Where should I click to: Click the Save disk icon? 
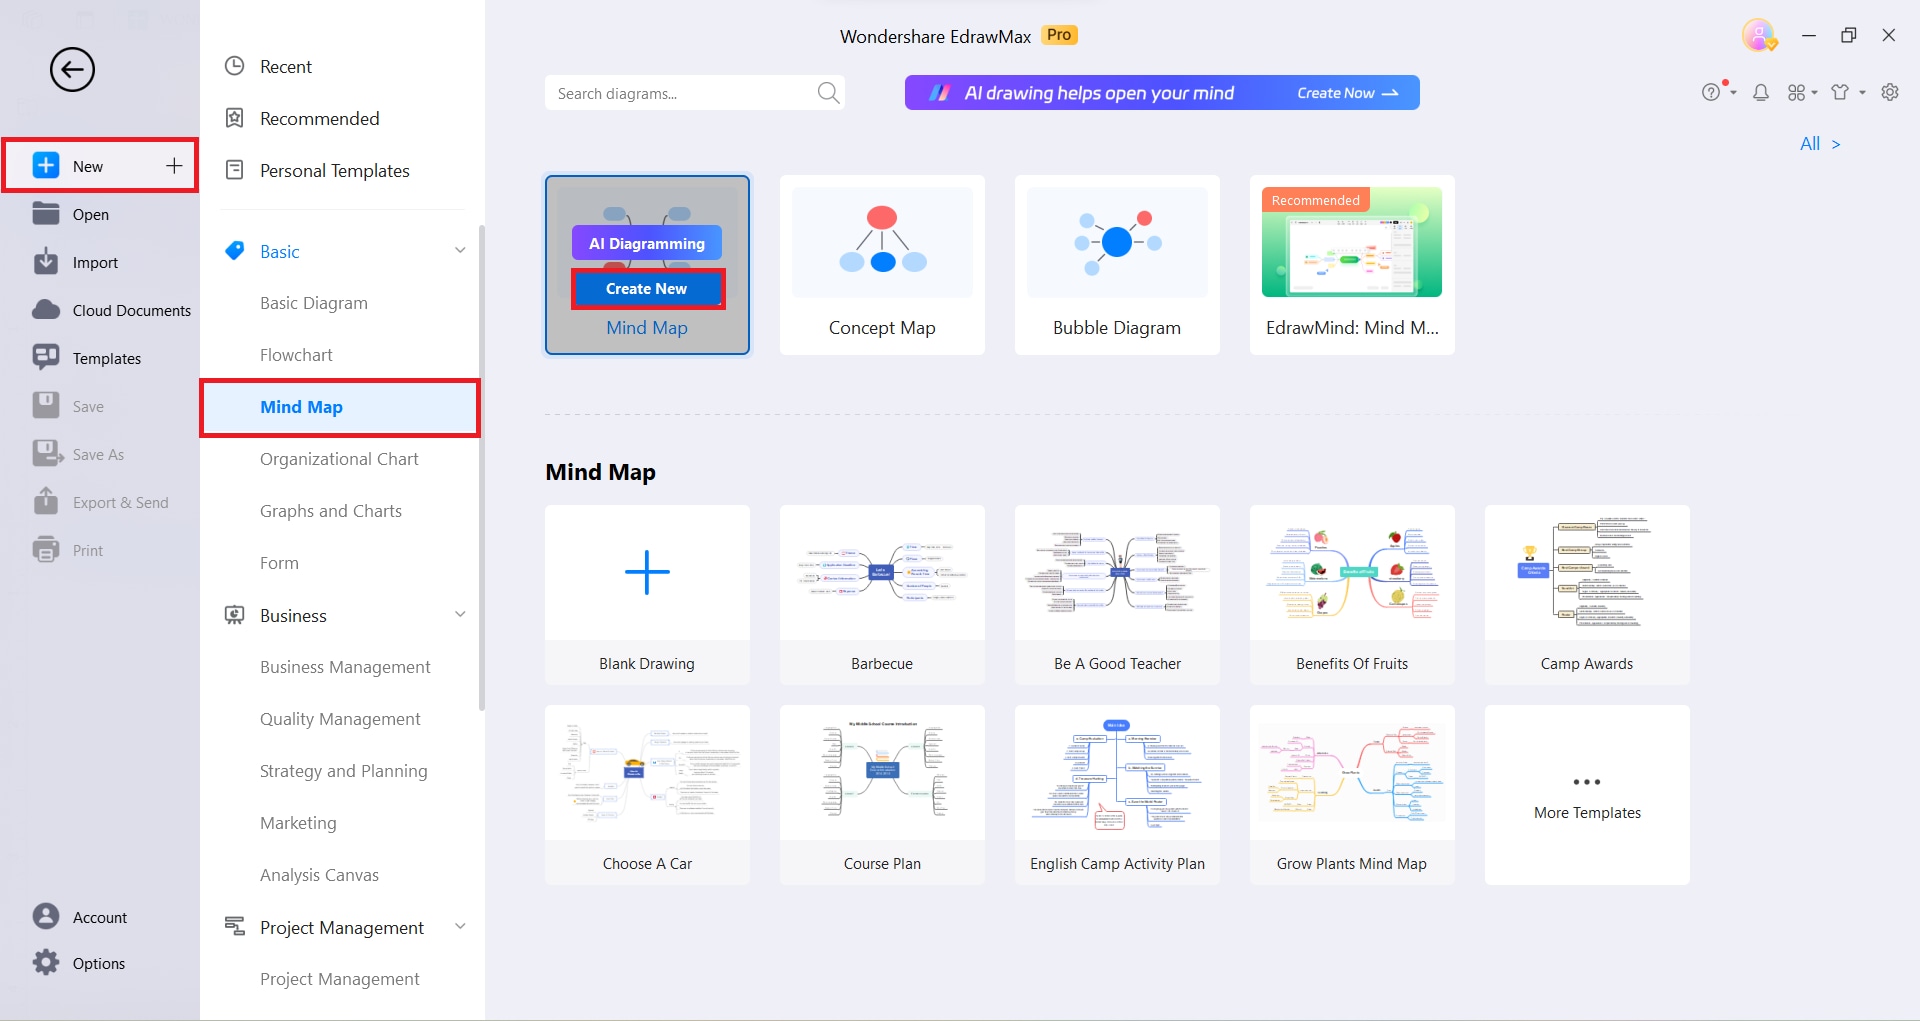tap(46, 406)
